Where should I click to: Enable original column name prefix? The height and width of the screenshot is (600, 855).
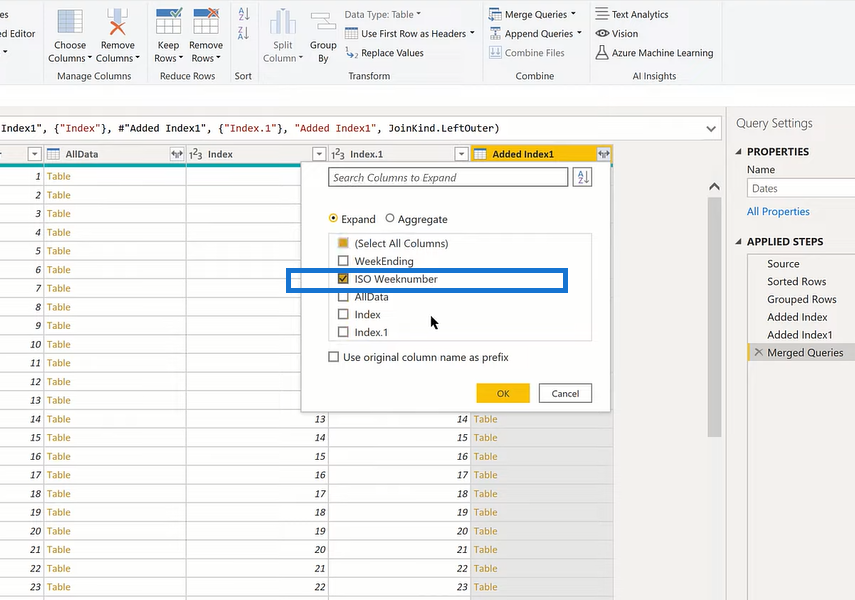pos(333,357)
